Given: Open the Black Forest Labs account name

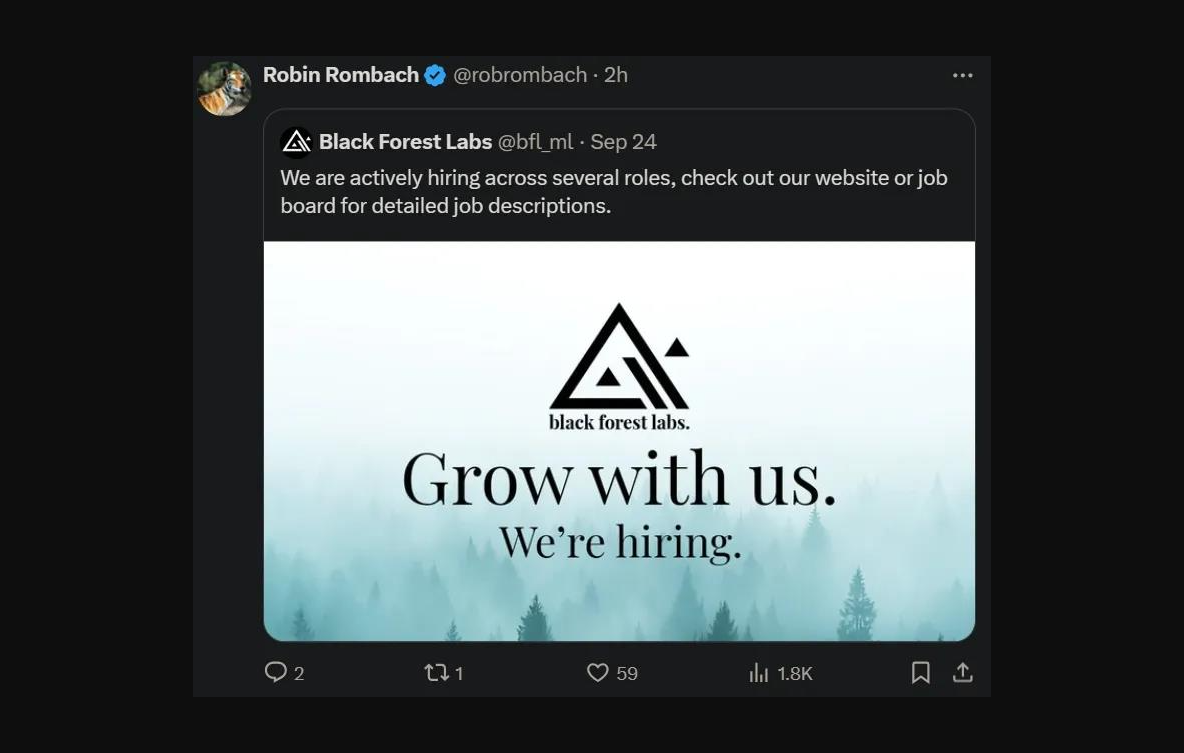Looking at the screenshot, I should (405, 142).
